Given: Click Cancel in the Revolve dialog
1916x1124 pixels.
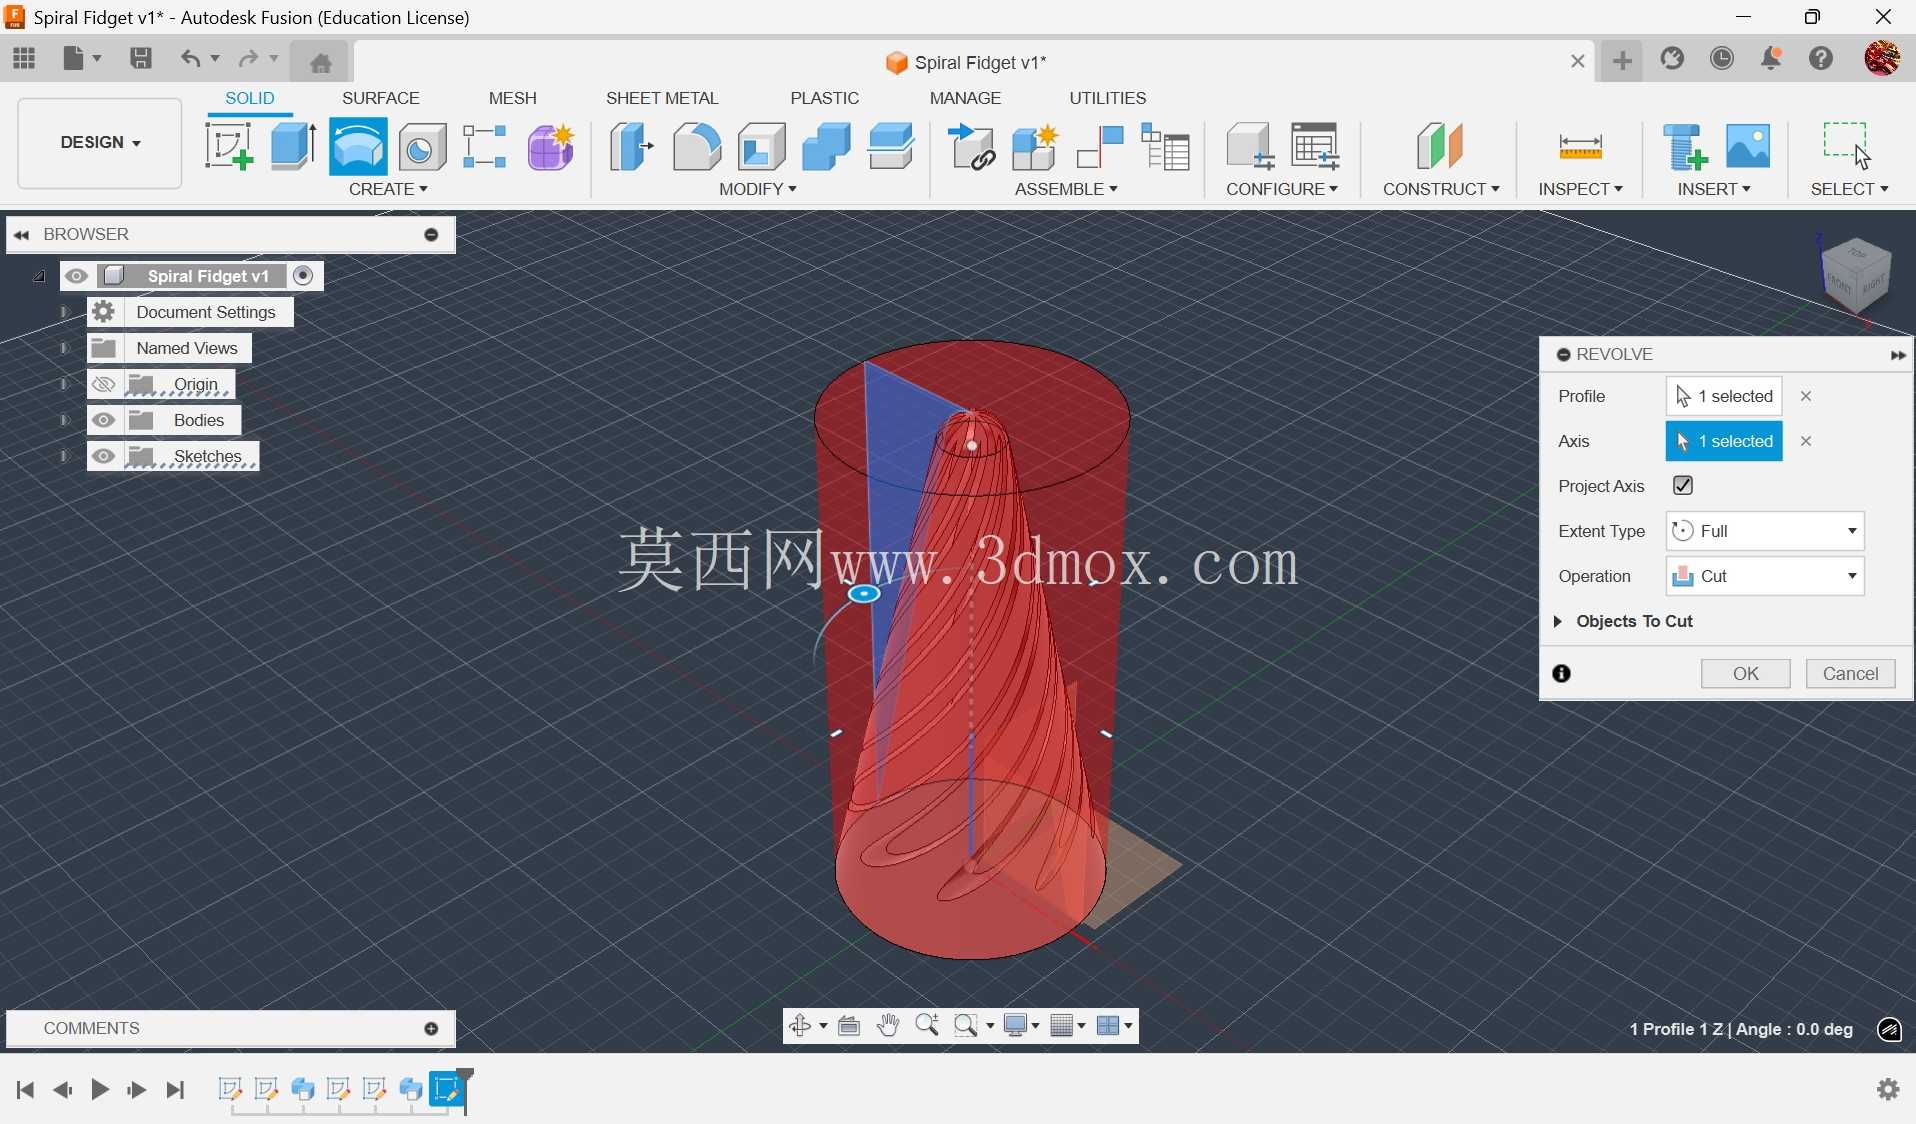Looking at the screenshot, I should point(1850,674).
